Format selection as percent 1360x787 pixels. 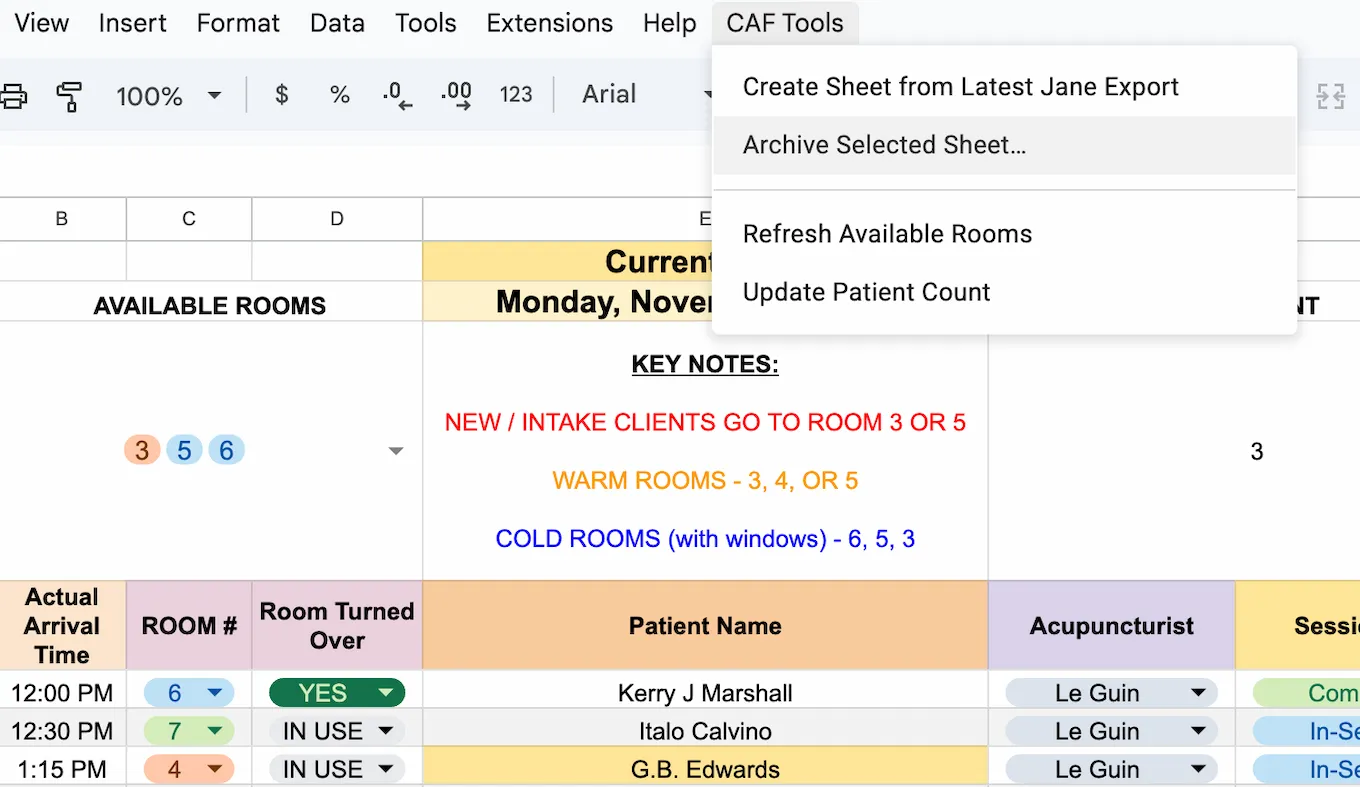(340, 96)
